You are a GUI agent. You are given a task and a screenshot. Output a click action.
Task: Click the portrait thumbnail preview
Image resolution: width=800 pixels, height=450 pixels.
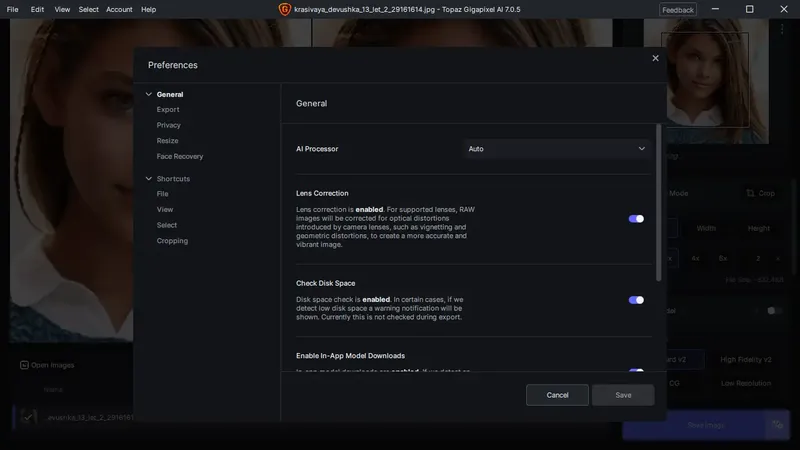click(x=706, y=81)
